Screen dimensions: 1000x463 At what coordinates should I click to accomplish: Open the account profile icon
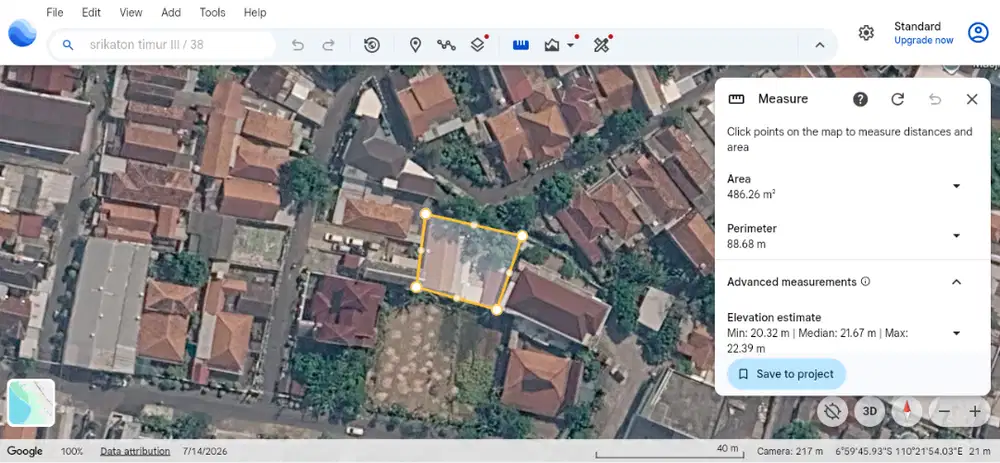pyautogui.click(x=978, y=33)
